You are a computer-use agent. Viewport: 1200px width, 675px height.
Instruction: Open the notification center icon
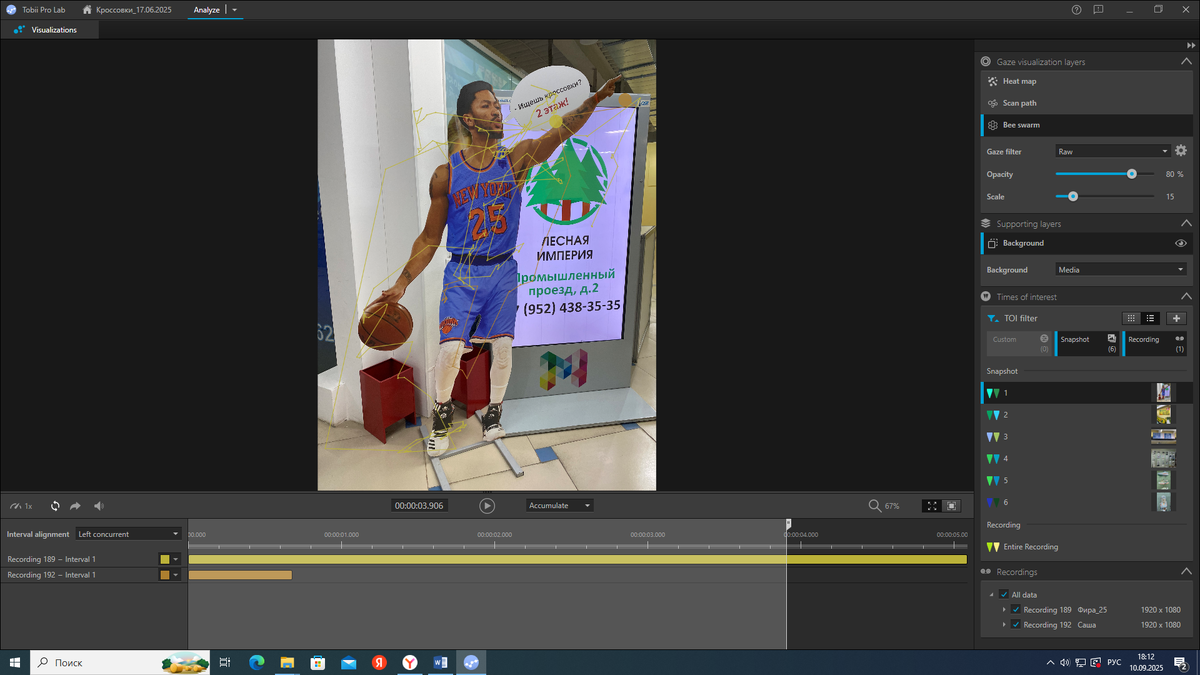(1181, 662)
